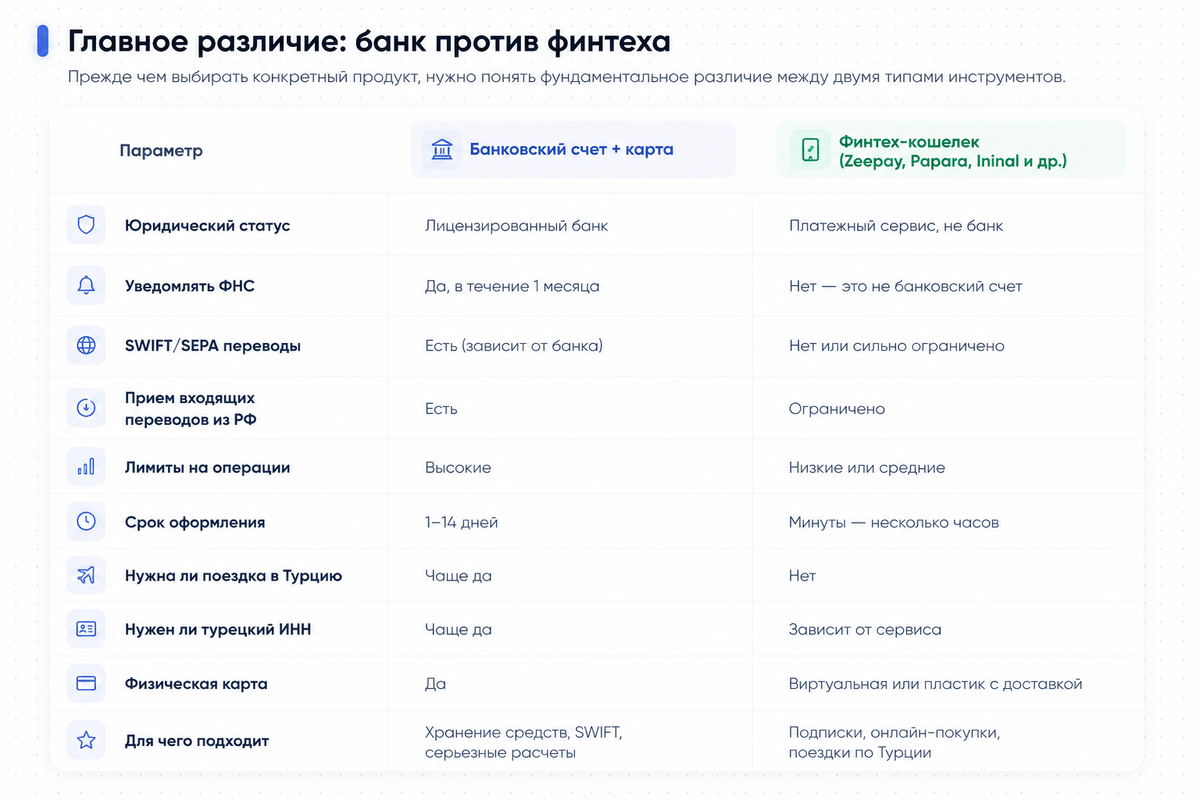Click the Лимиты на операции row label
The image size is (1200, 800).
pyautogui.click(x=207, y=467)
